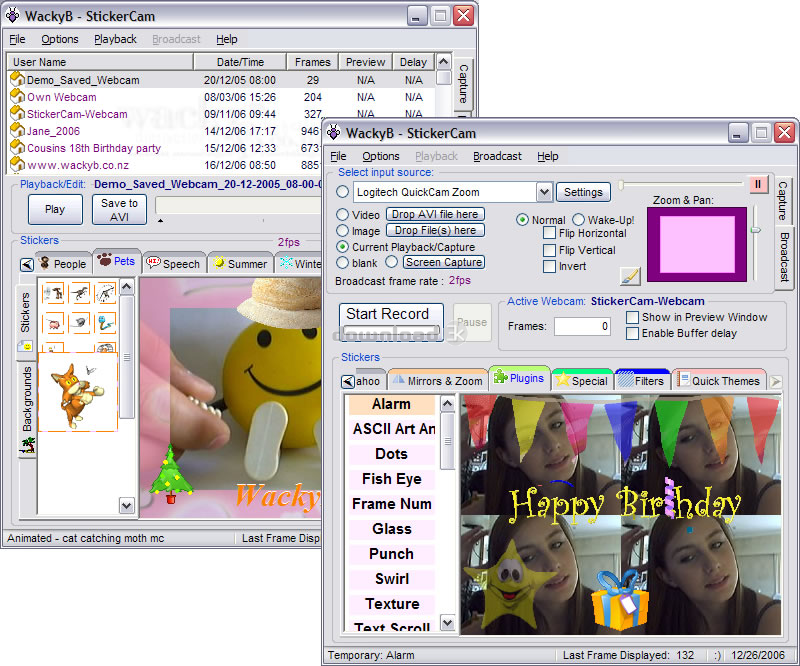800x666 pixels.
Task: Click the folder icon beside Own Webcam
Action: point(18,96)
